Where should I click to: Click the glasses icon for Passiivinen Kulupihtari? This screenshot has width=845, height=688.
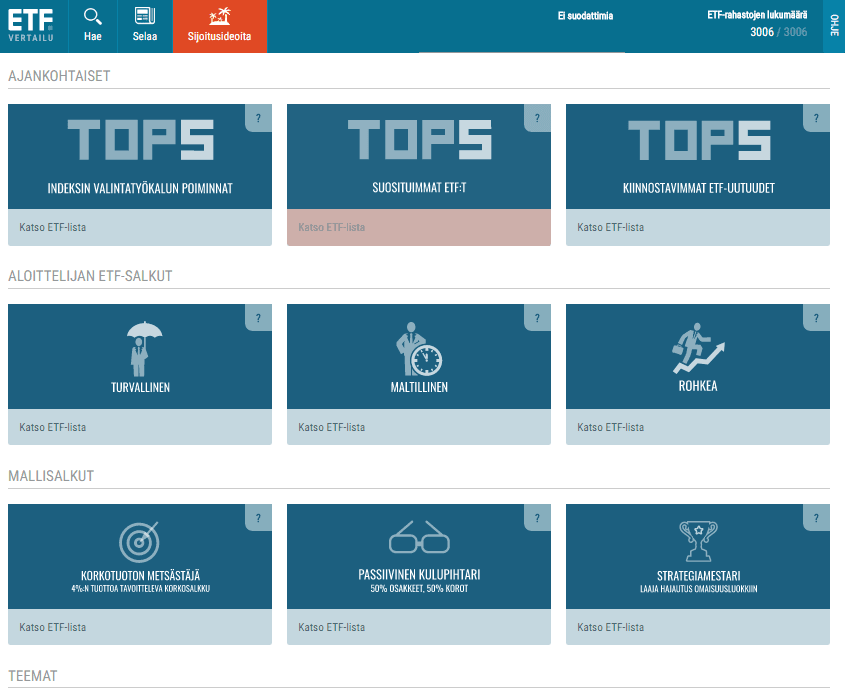coord(419,538)
